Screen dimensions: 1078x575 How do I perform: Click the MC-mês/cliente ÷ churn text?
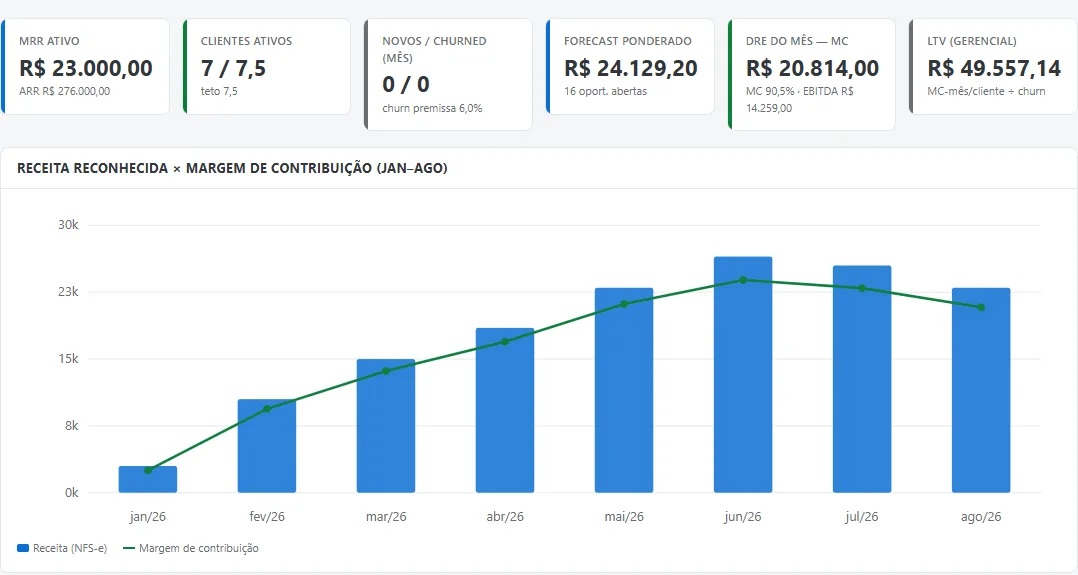[986, 91]
